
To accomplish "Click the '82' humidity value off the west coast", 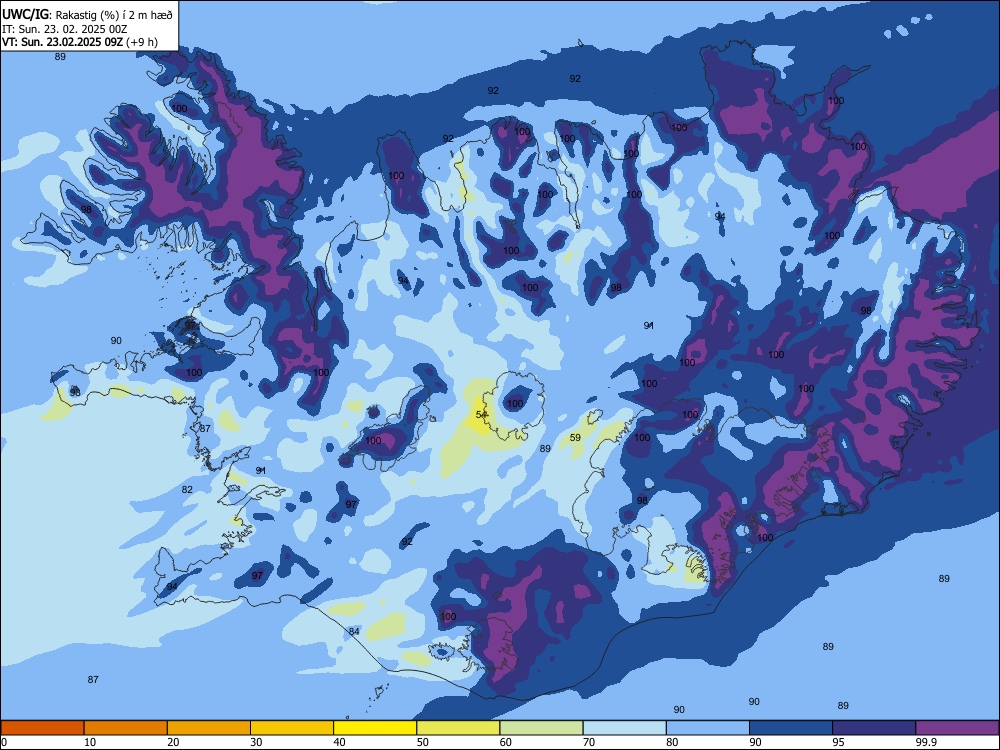I will click(187, 490).
